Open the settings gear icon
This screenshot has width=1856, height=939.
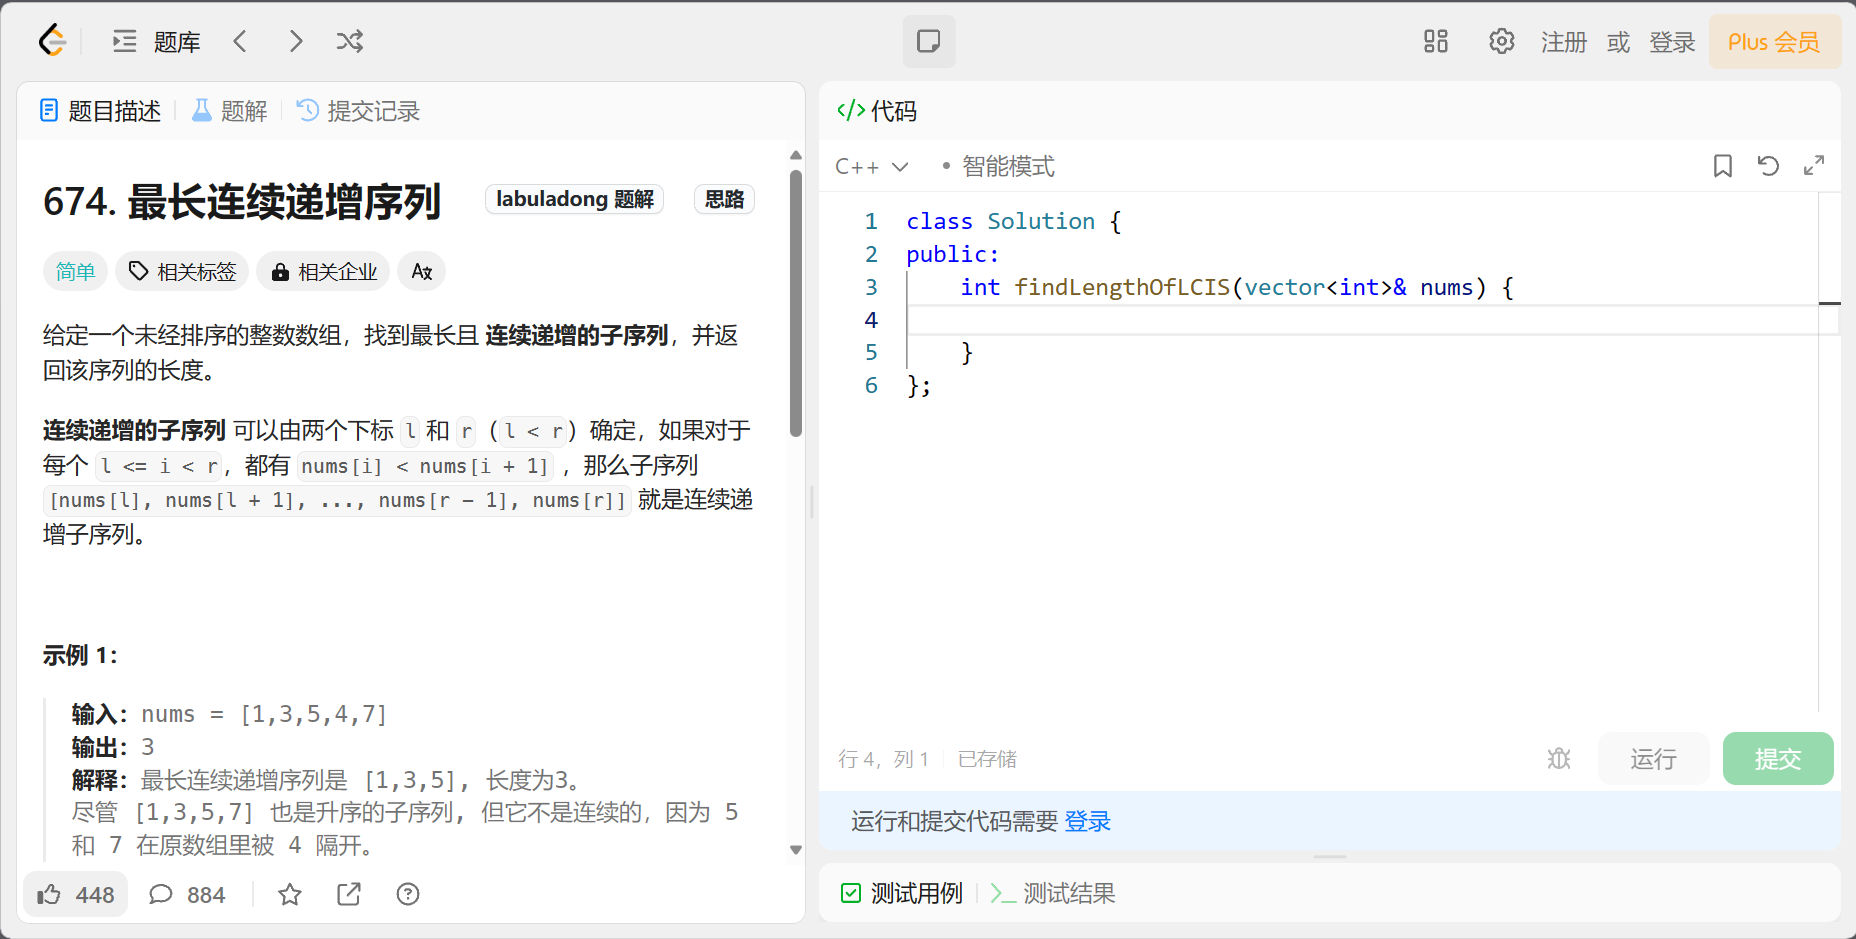pyautogui.click(x=1501, y=41)
